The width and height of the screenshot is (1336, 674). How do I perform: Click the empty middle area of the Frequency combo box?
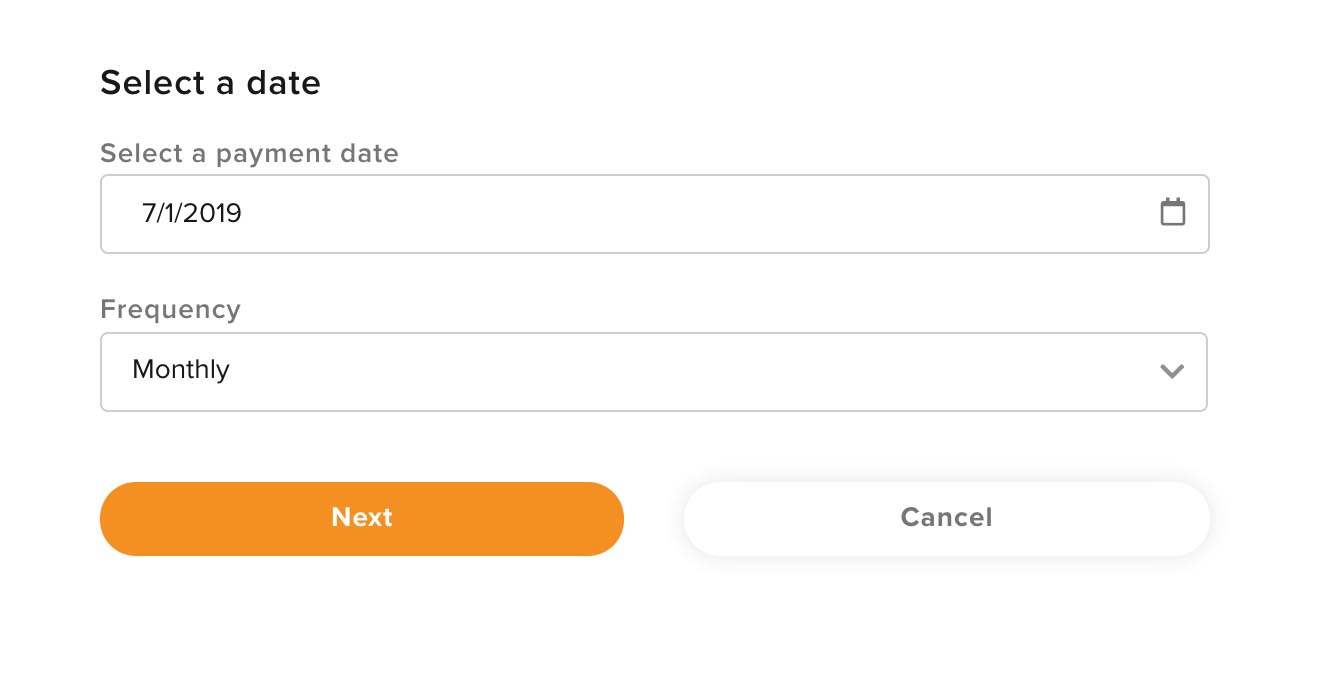[x=690, y=372]
